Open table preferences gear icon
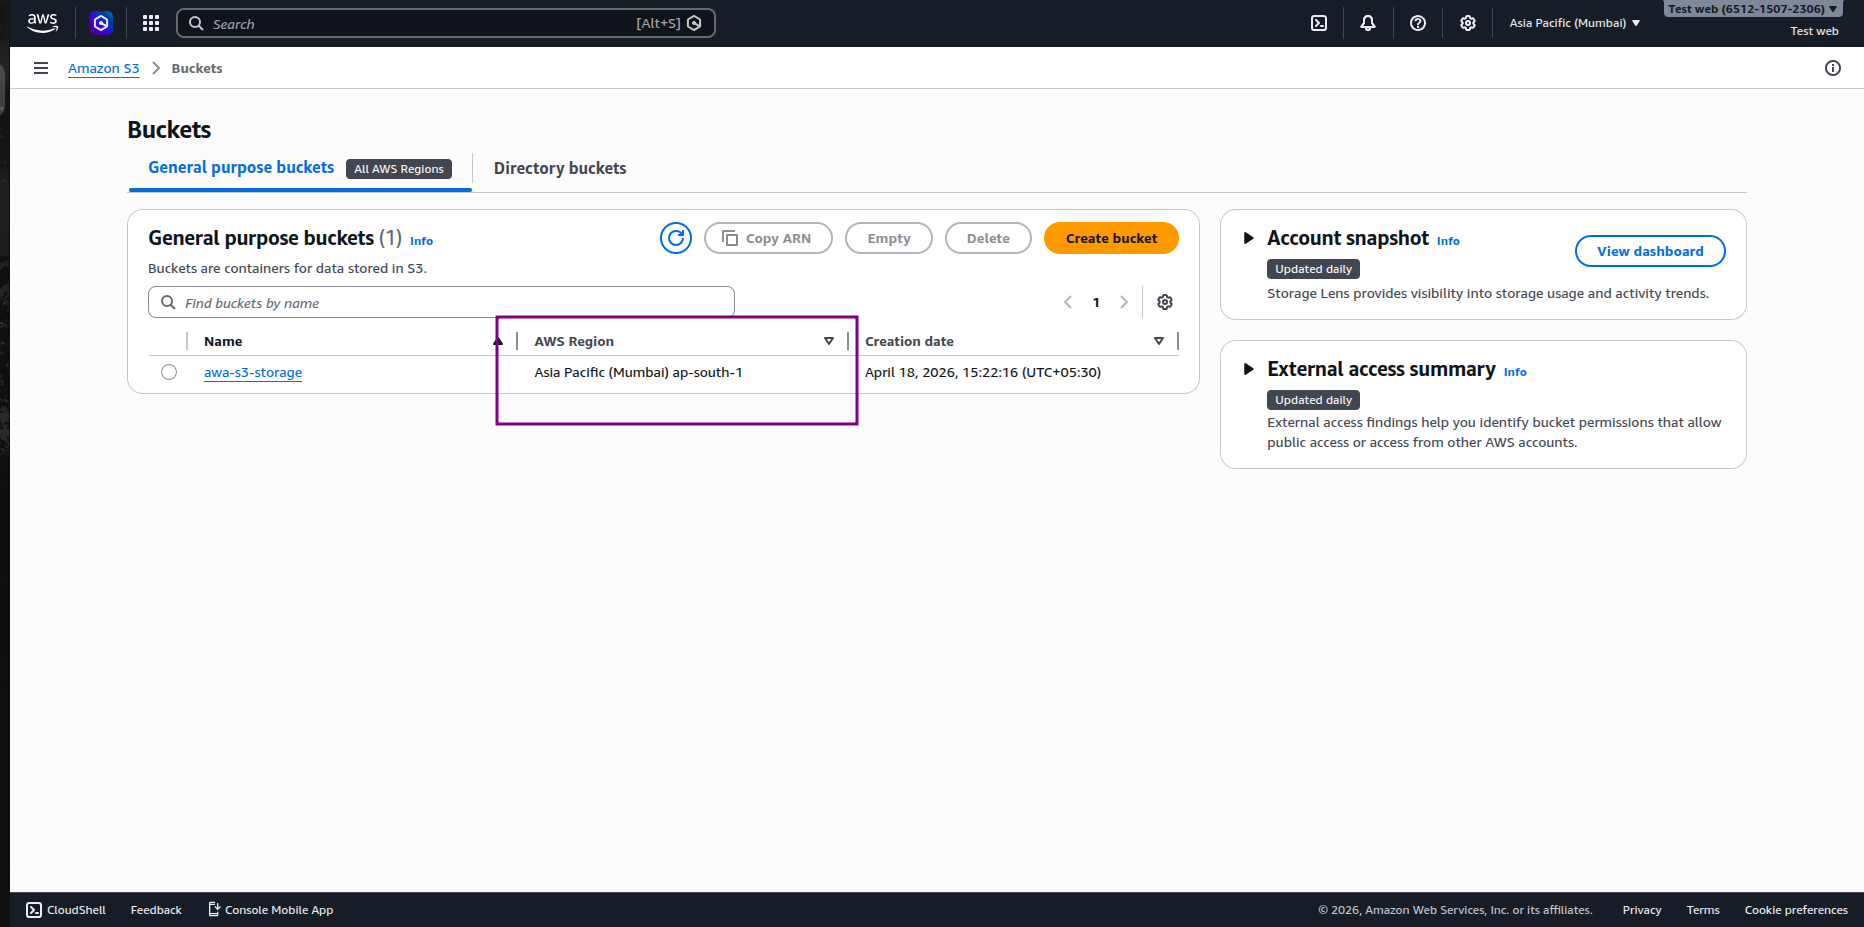This screenshot has height=927, width=1864. (1165, 302)
